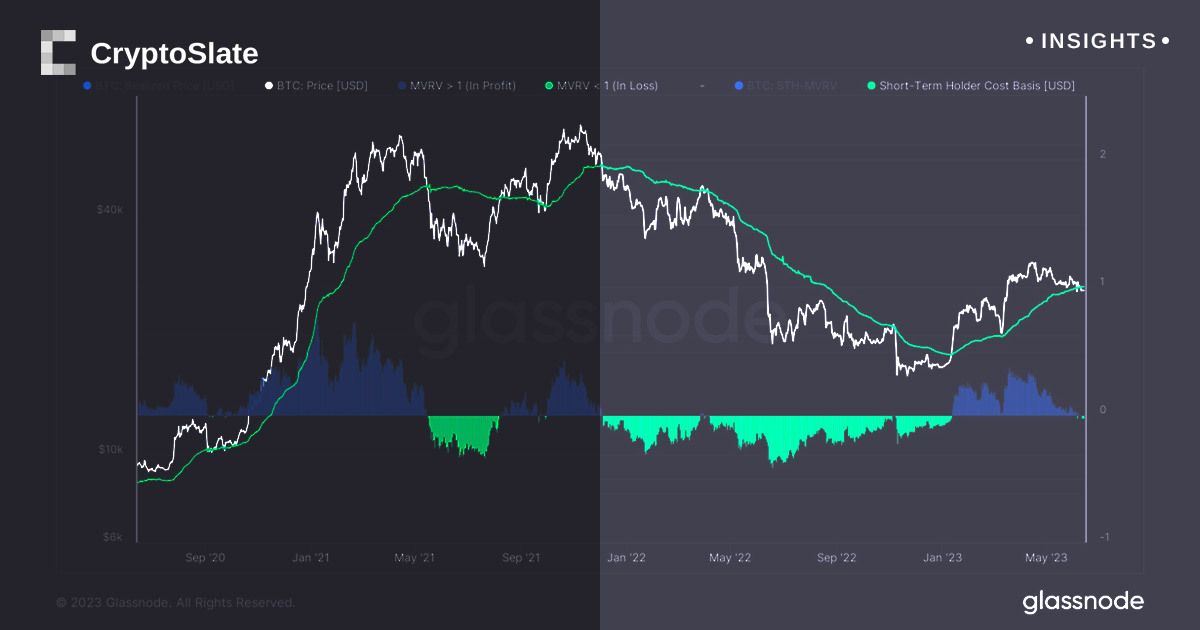Screen dimensions: 1200x630
Task: Select the Jan '22 x-axis label
Action: coord(626,558)
